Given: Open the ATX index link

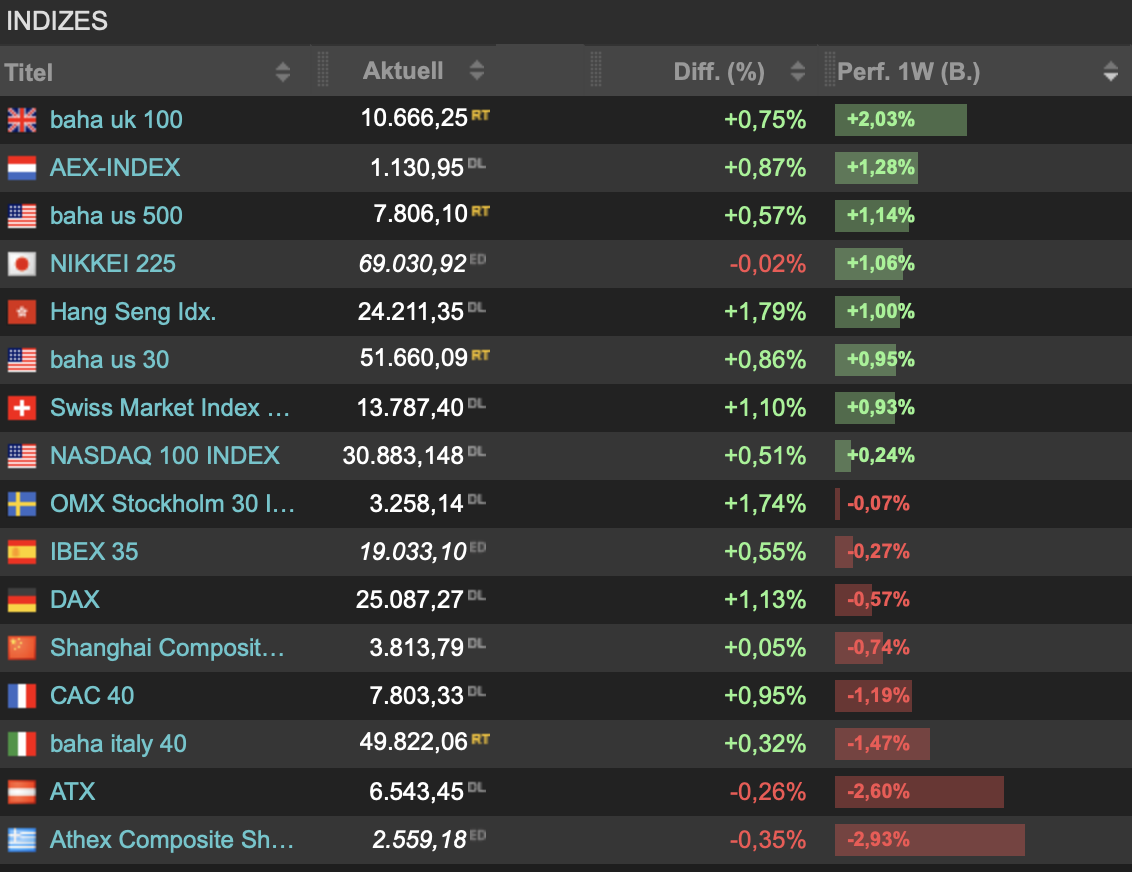Looking at the screenshot, I should 72,792.
